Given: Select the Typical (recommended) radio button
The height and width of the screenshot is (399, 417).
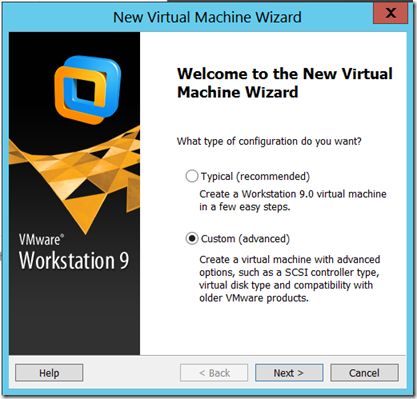Looking at the screenshot, I should [x=192, y=176].
